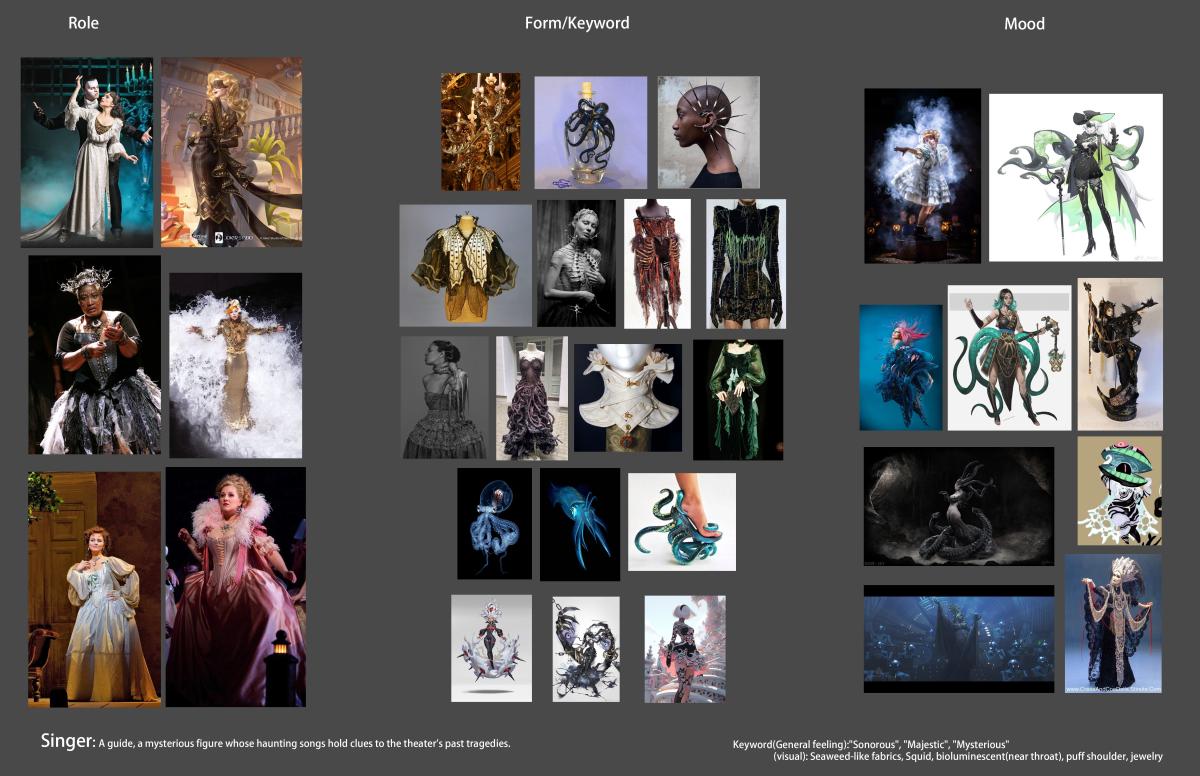
Task: Select the spiked headpiece profile portrait
Action: [x=708, y=132]
